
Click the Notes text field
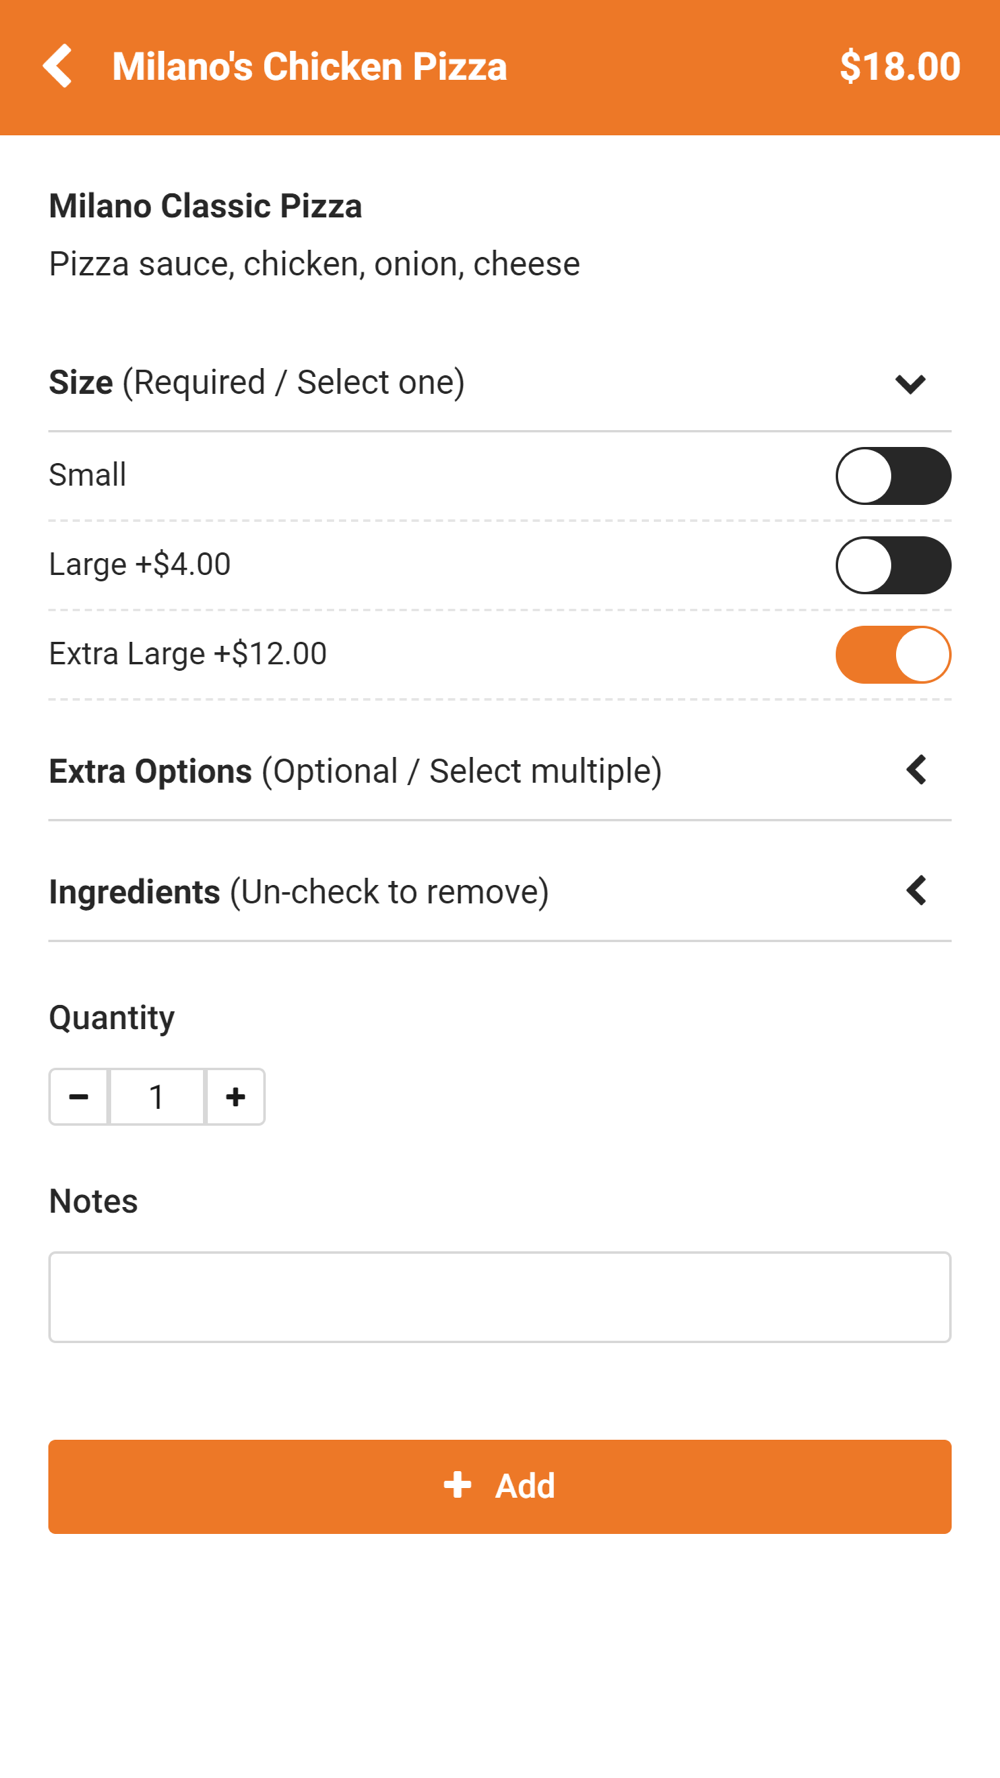[x=500, y=1297]
